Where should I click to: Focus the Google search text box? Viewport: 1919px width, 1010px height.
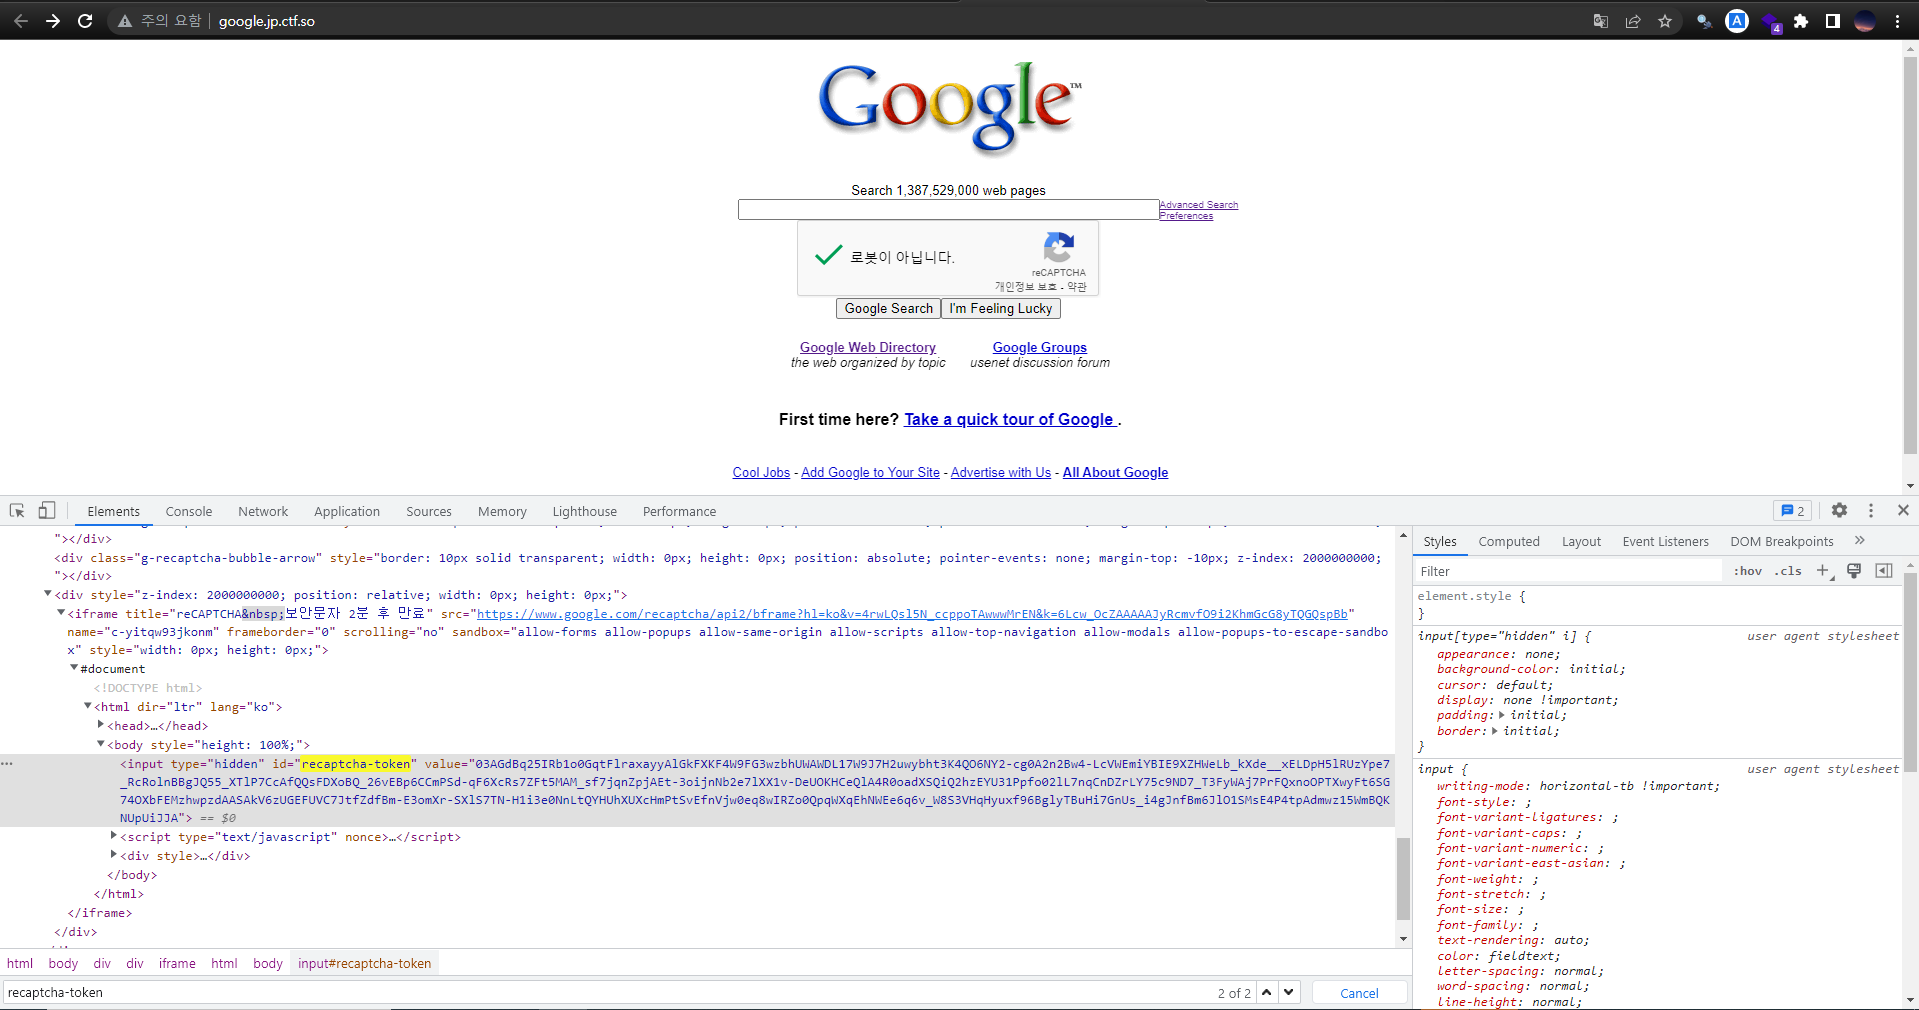[948, 209]
